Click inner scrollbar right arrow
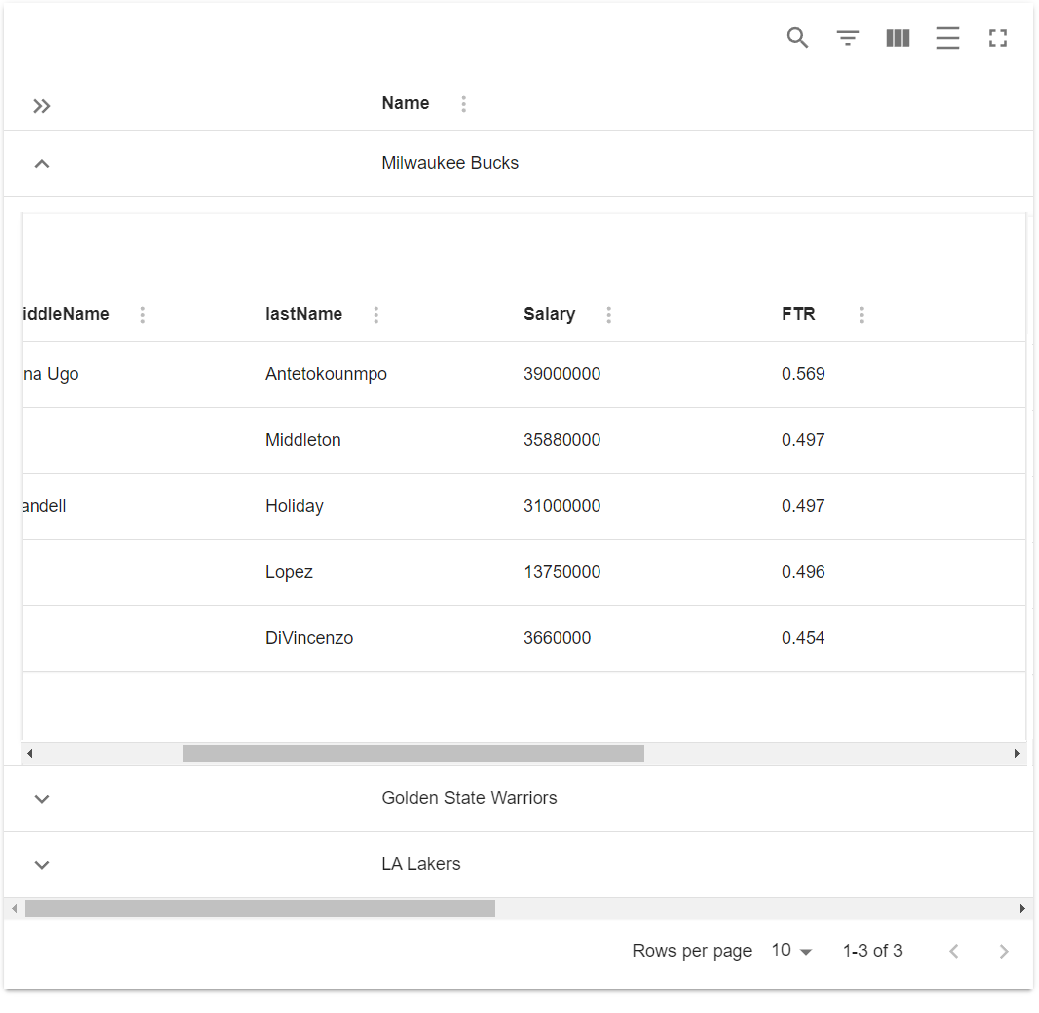The height and width of the screenshot is (1013, 1039). (x=1017, y=753)
